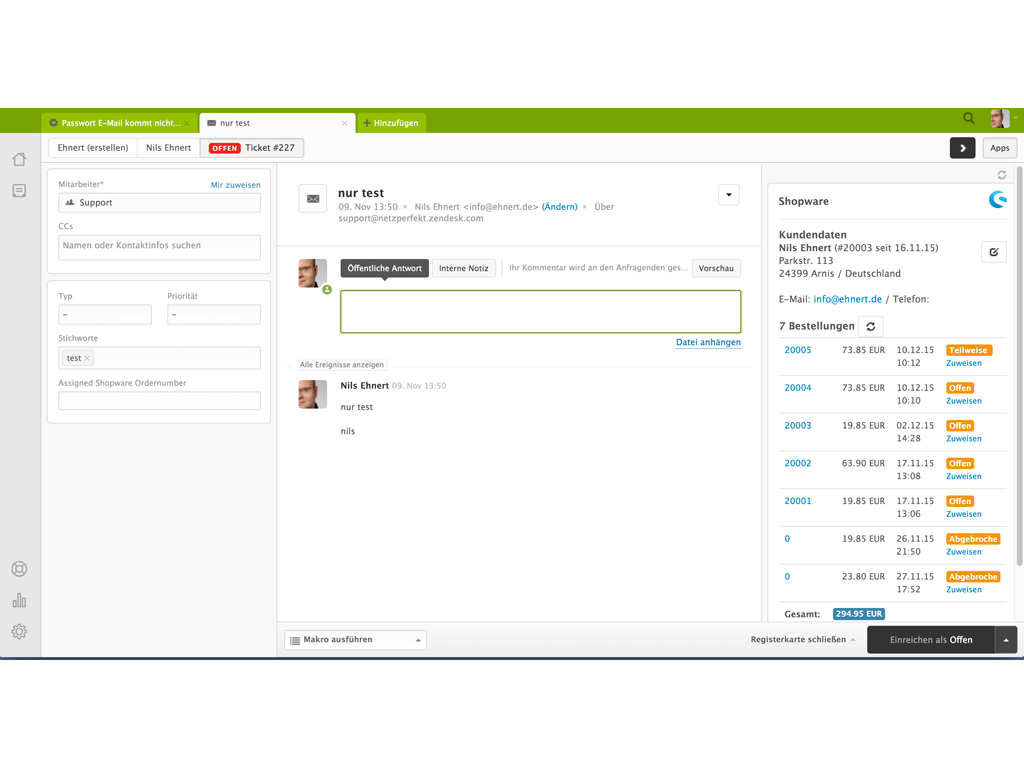Edit Shopware customer data icon

(993, 252)
